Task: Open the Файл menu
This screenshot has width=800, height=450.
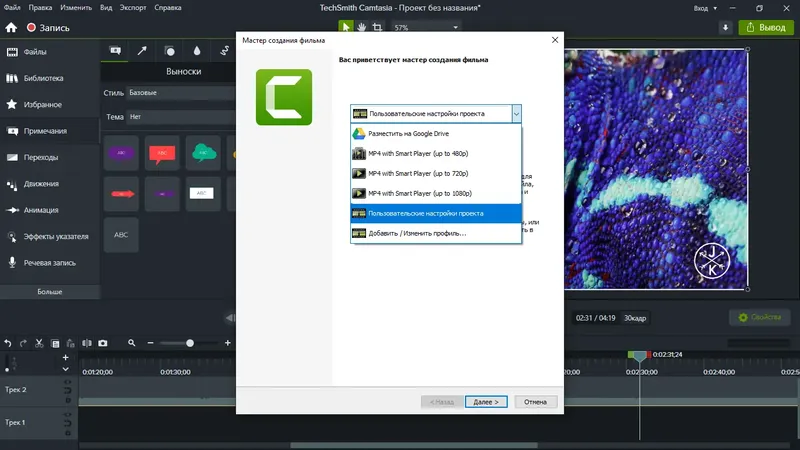Action: pyautogui.click(x=12, y=8)
